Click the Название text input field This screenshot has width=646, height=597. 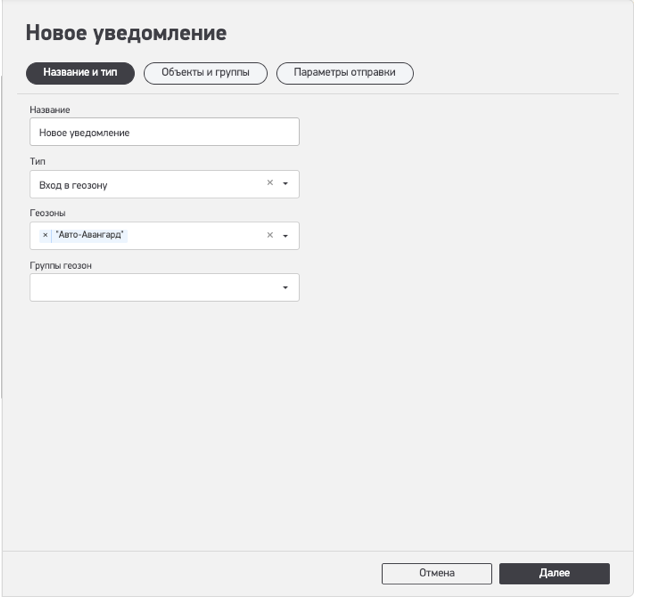pos(164,132)
